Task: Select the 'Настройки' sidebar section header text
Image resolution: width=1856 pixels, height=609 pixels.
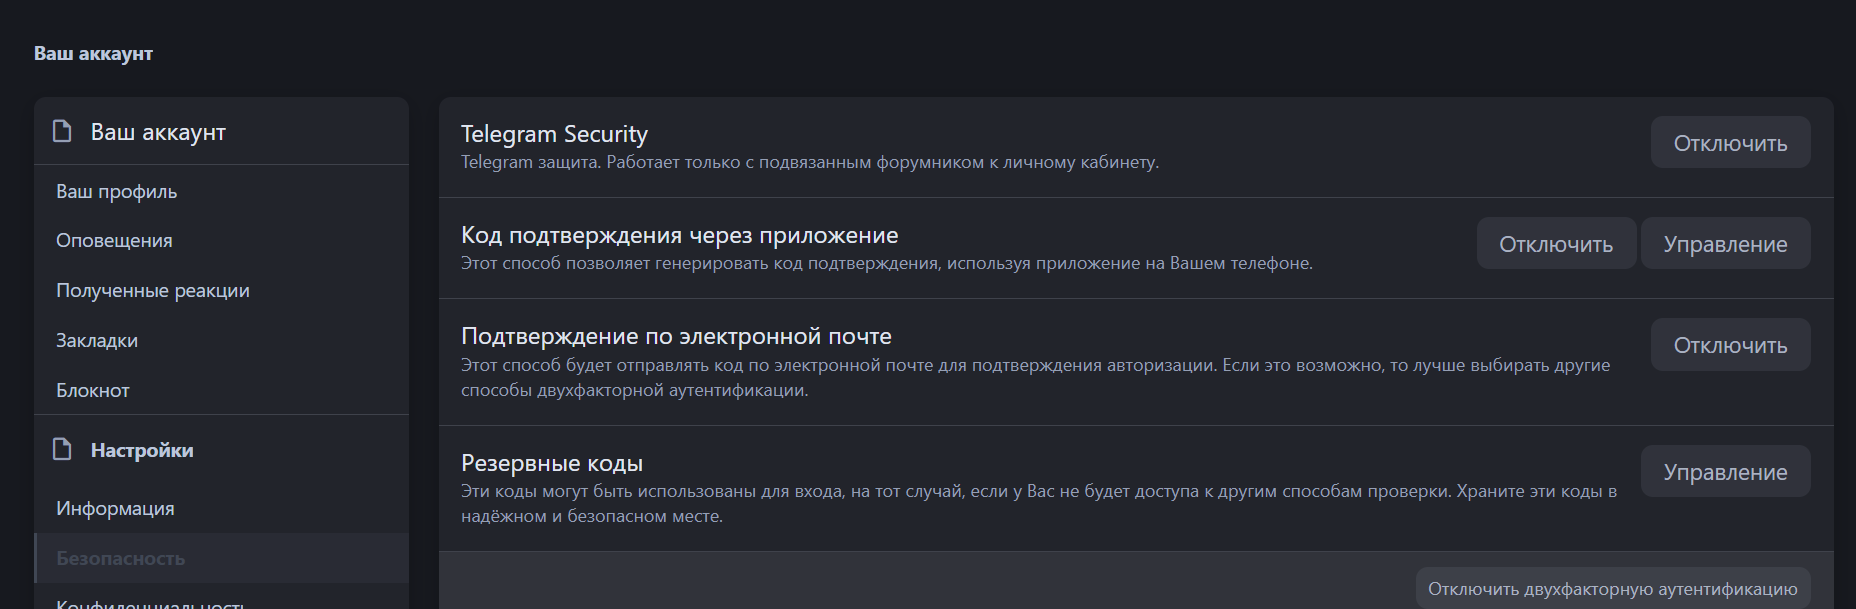Action: pyautogui.click(x=142, y=450)
